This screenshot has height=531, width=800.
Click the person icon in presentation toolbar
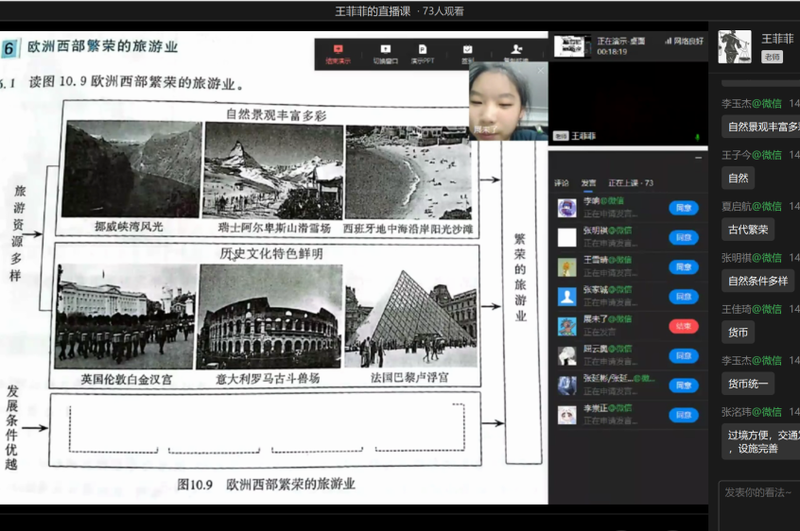tap(516, 49)
